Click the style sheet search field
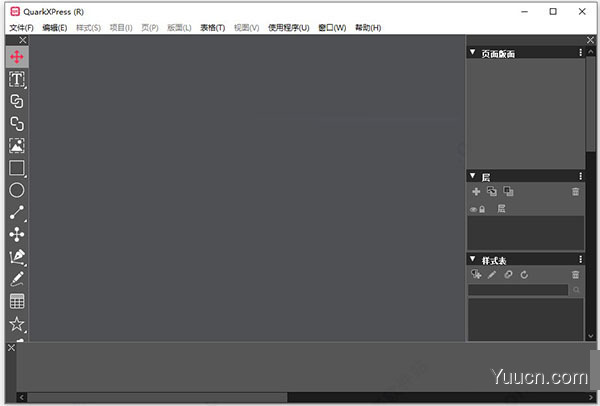 click(x=518, y=290)
